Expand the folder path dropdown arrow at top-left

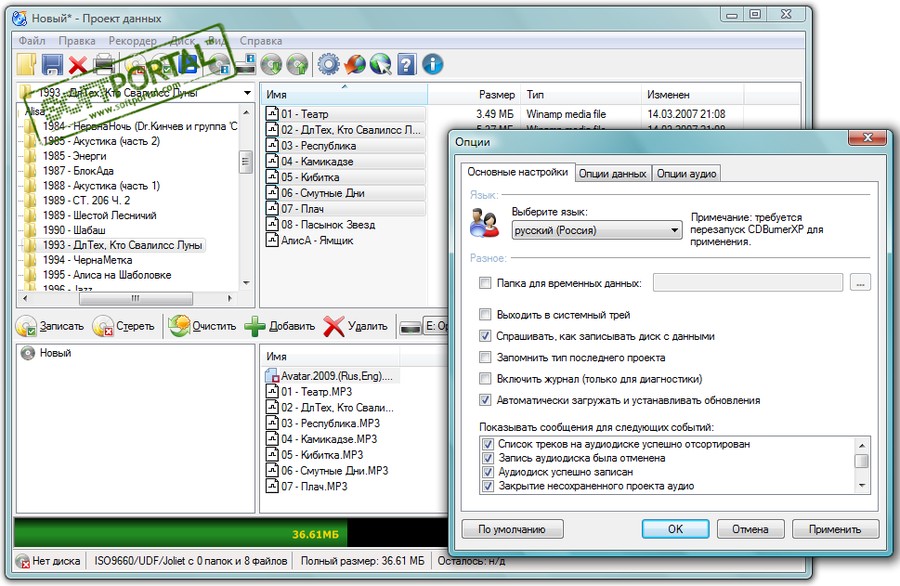(x=247, y=92)
